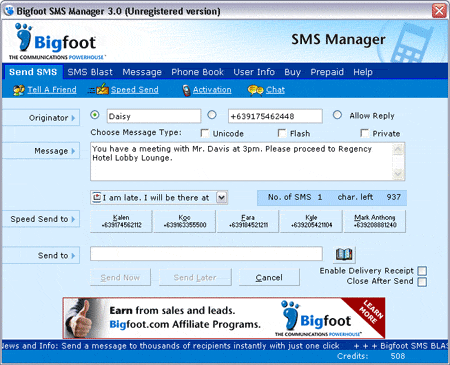Click message box scroll down arrow
Screen dimensions: 450x365
[398, 174]
